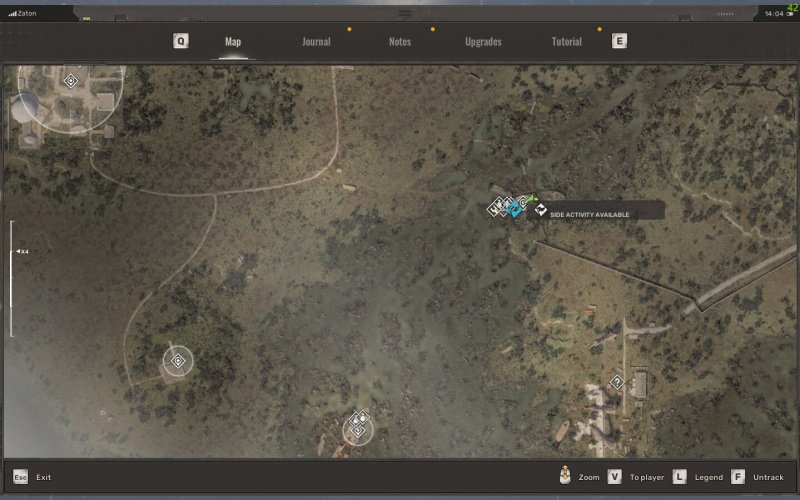Image resolution: width=800 pixels, height=500 pixels.
Task: Click the side activity marker icon
Action: (x=540, y=209)
